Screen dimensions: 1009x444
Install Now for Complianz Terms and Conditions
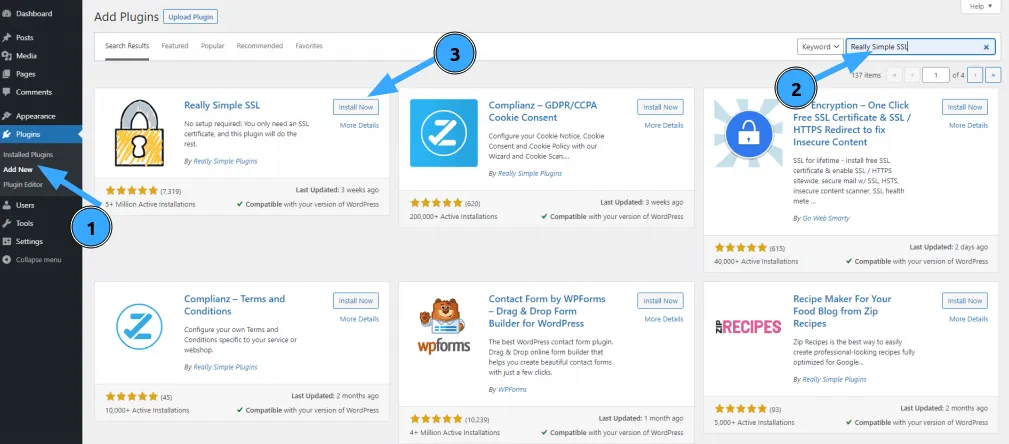(x=356, y=301)
